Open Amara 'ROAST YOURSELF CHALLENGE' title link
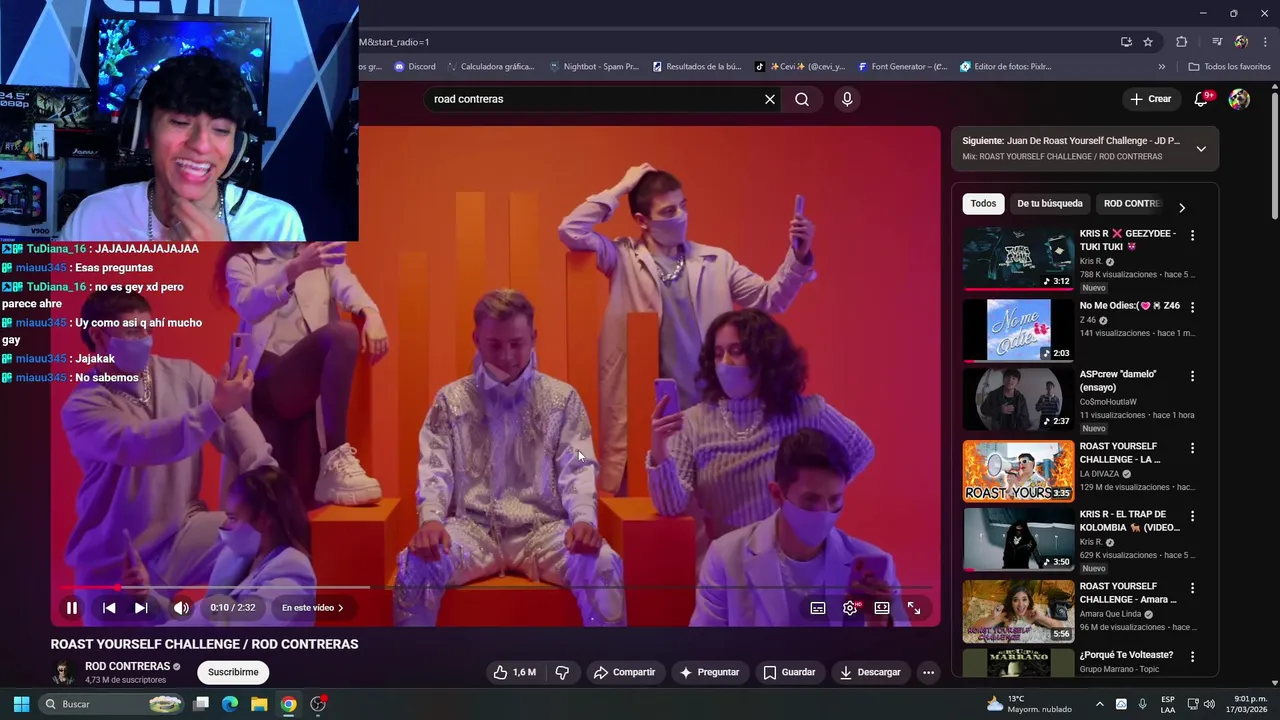The height and width of the screenshot is (720, 1280). pyautogui.click(x=1128, y=593)
